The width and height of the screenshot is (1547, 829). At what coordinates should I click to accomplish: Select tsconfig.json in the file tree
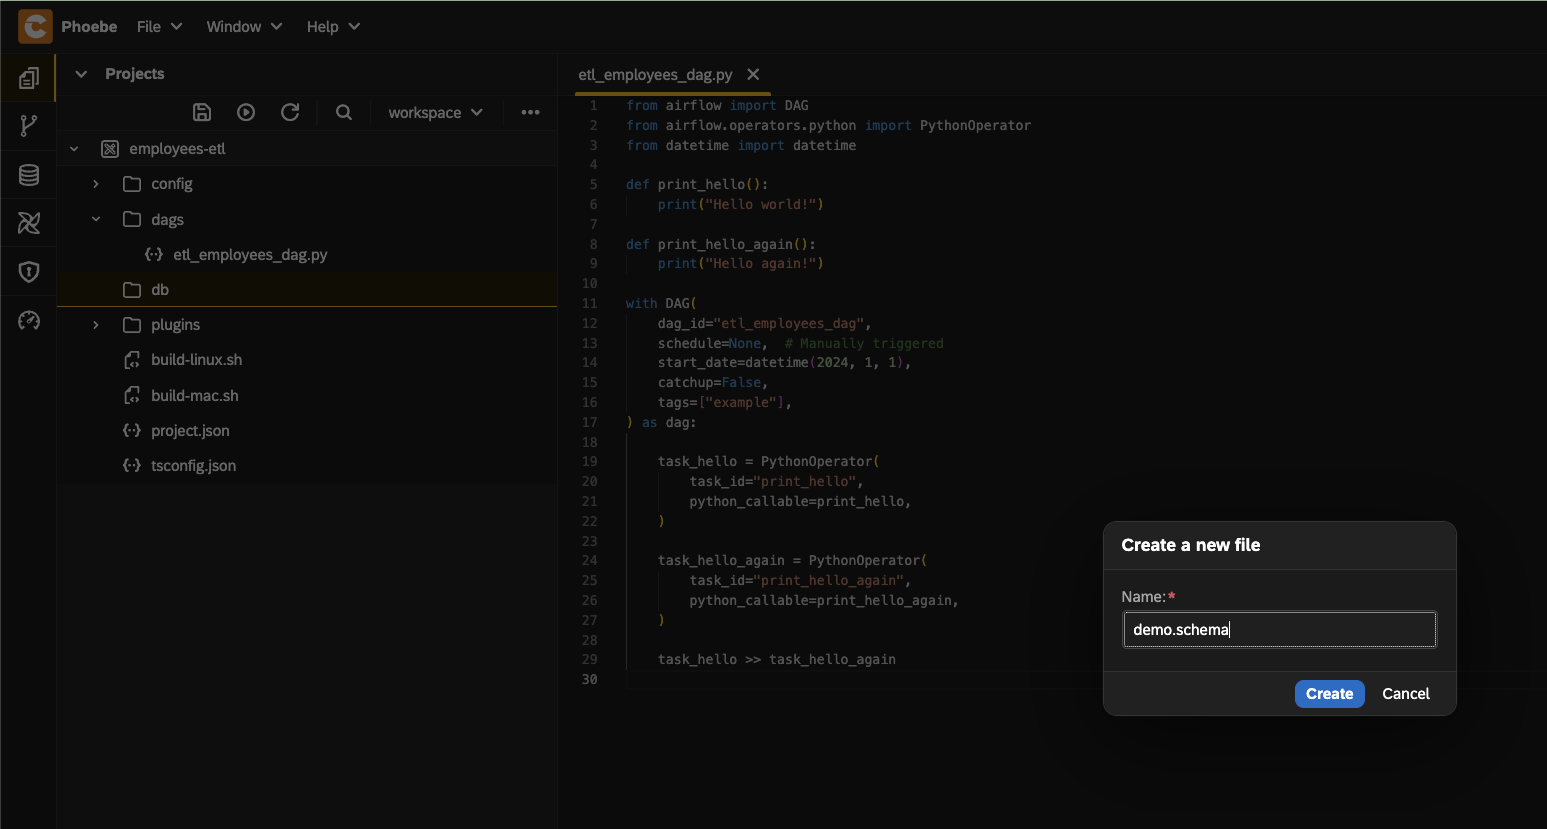[194, 466]
